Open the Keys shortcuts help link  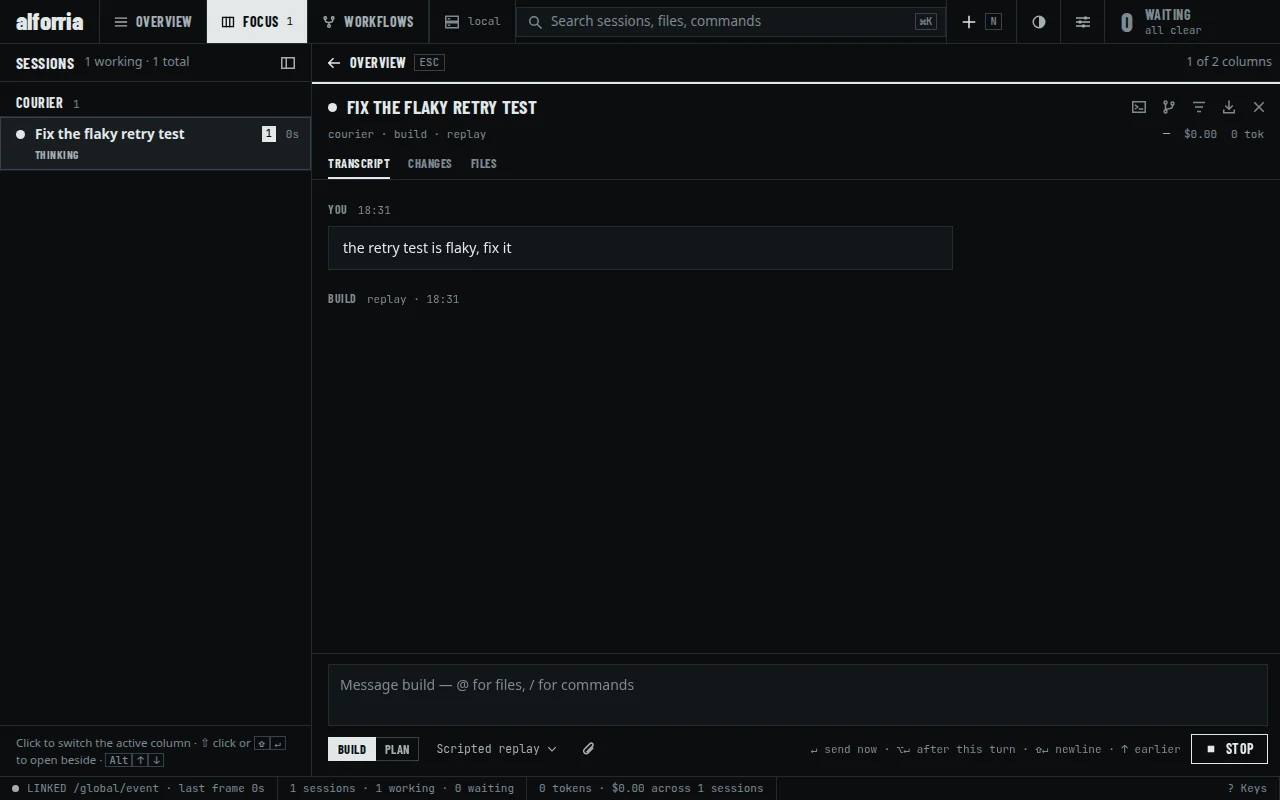coord(1247,788)
